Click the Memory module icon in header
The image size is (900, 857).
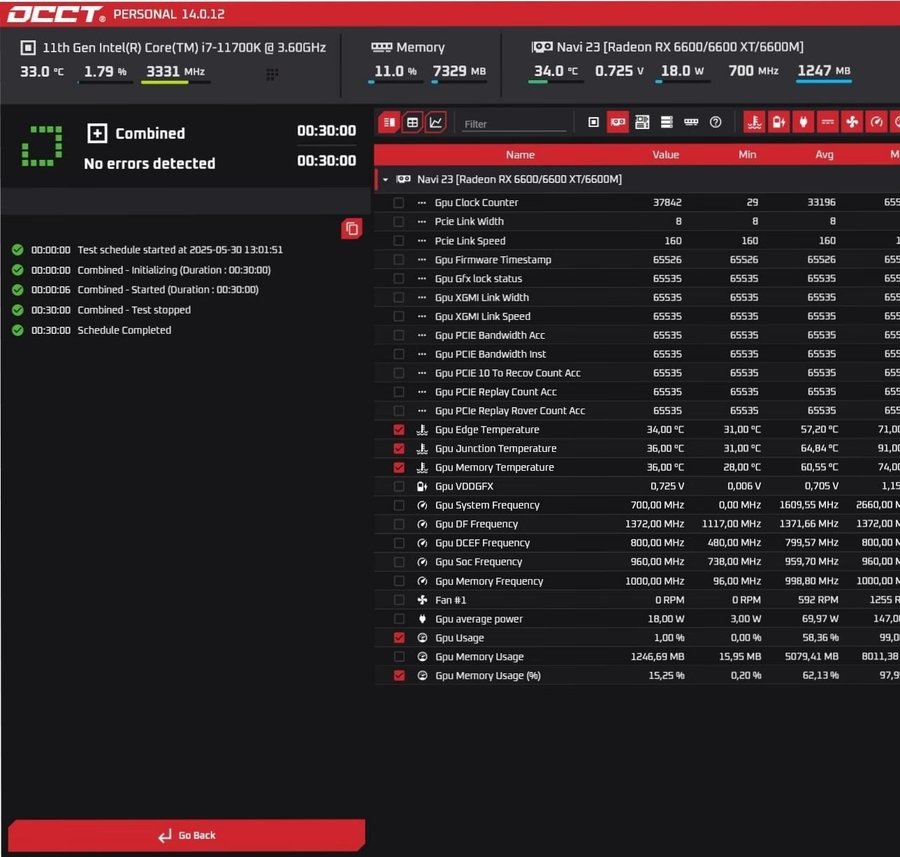click(381, 47)
